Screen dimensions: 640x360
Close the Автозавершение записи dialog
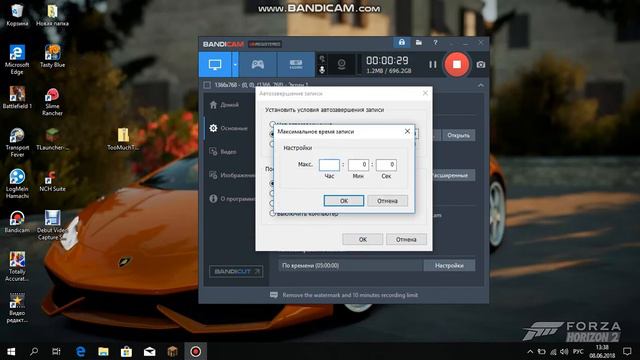click(425, 93)
